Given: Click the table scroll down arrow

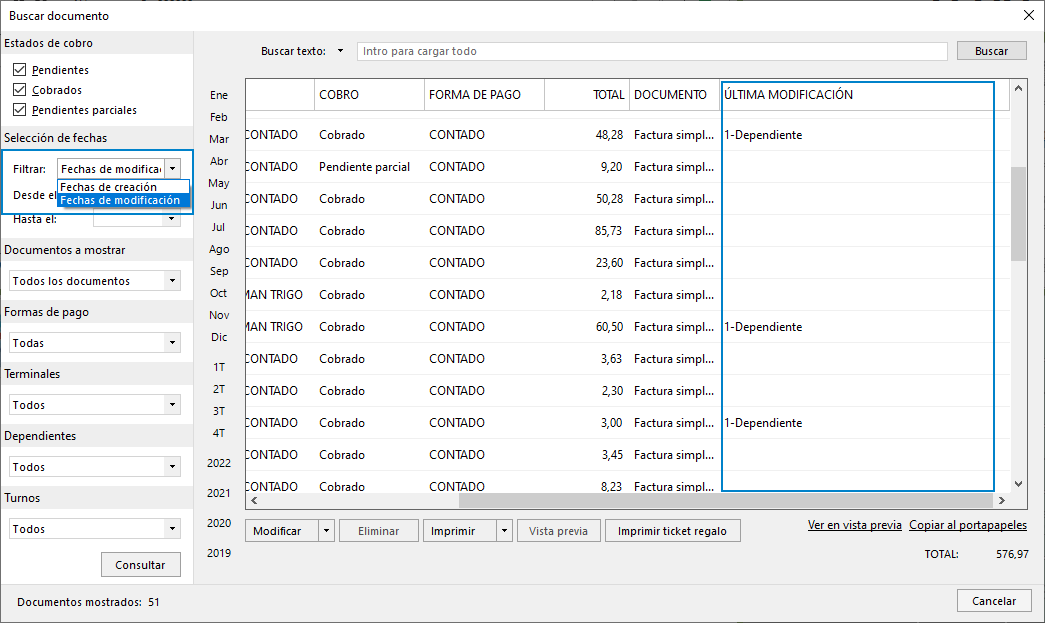Looking at the screenshot, I should point(1018,484).
